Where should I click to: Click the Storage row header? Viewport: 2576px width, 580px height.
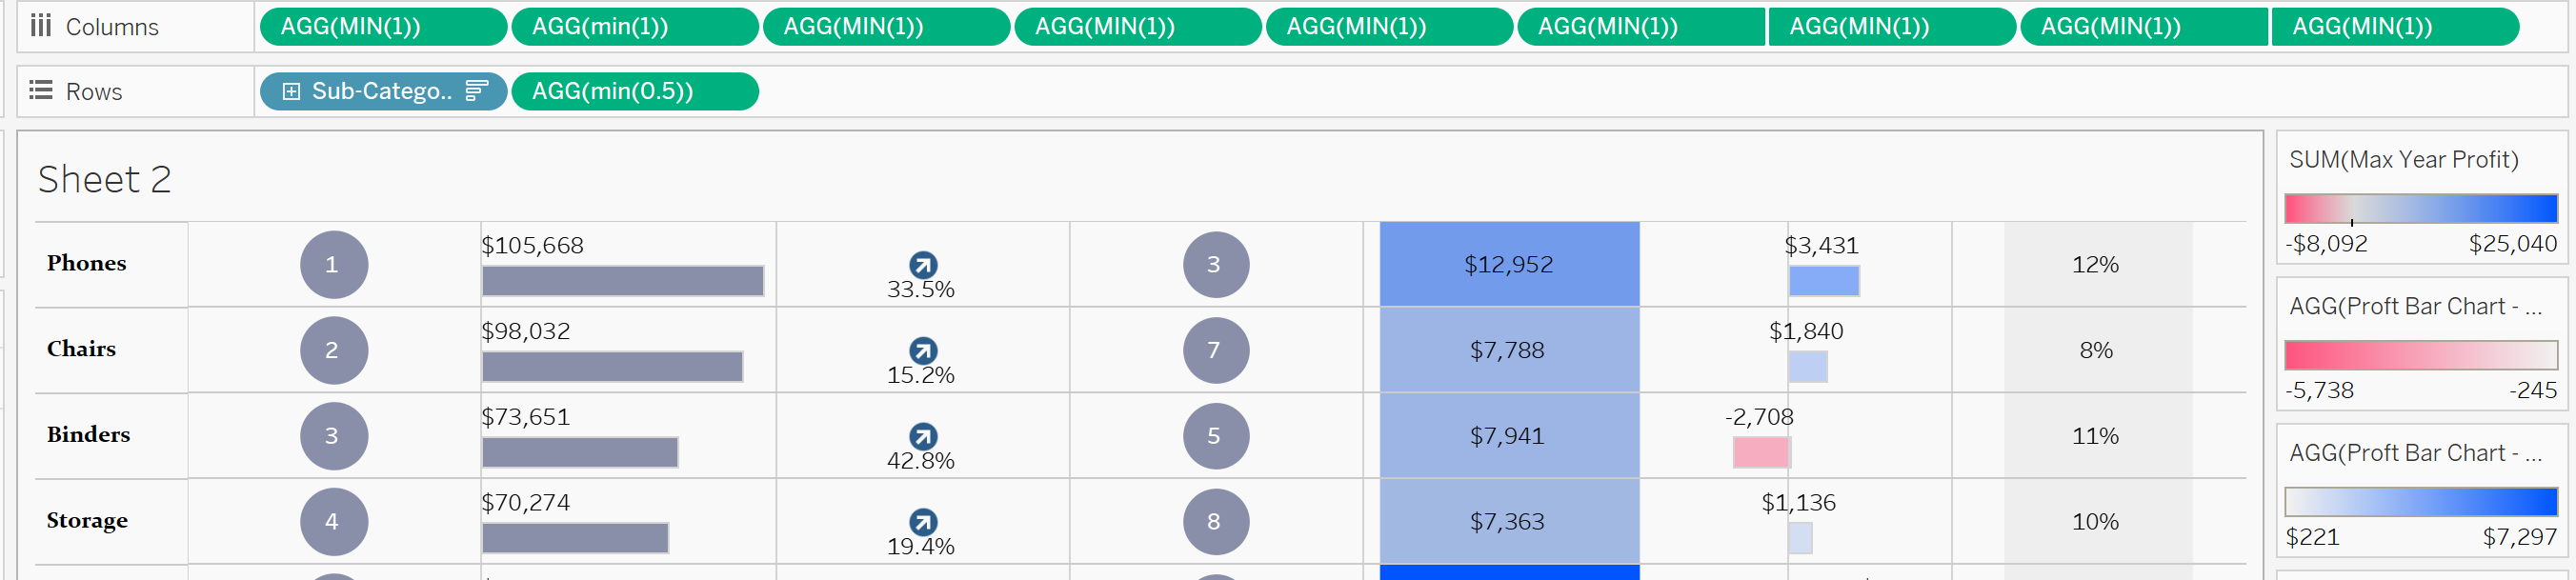coord(87,521)
